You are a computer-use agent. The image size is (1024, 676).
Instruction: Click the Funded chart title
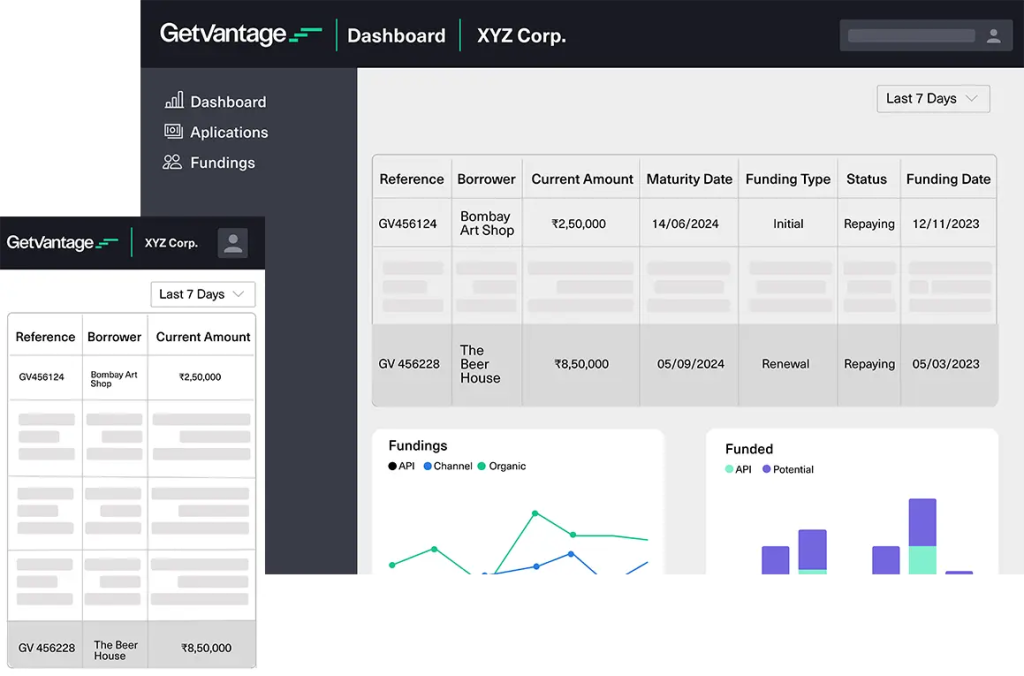749,449
